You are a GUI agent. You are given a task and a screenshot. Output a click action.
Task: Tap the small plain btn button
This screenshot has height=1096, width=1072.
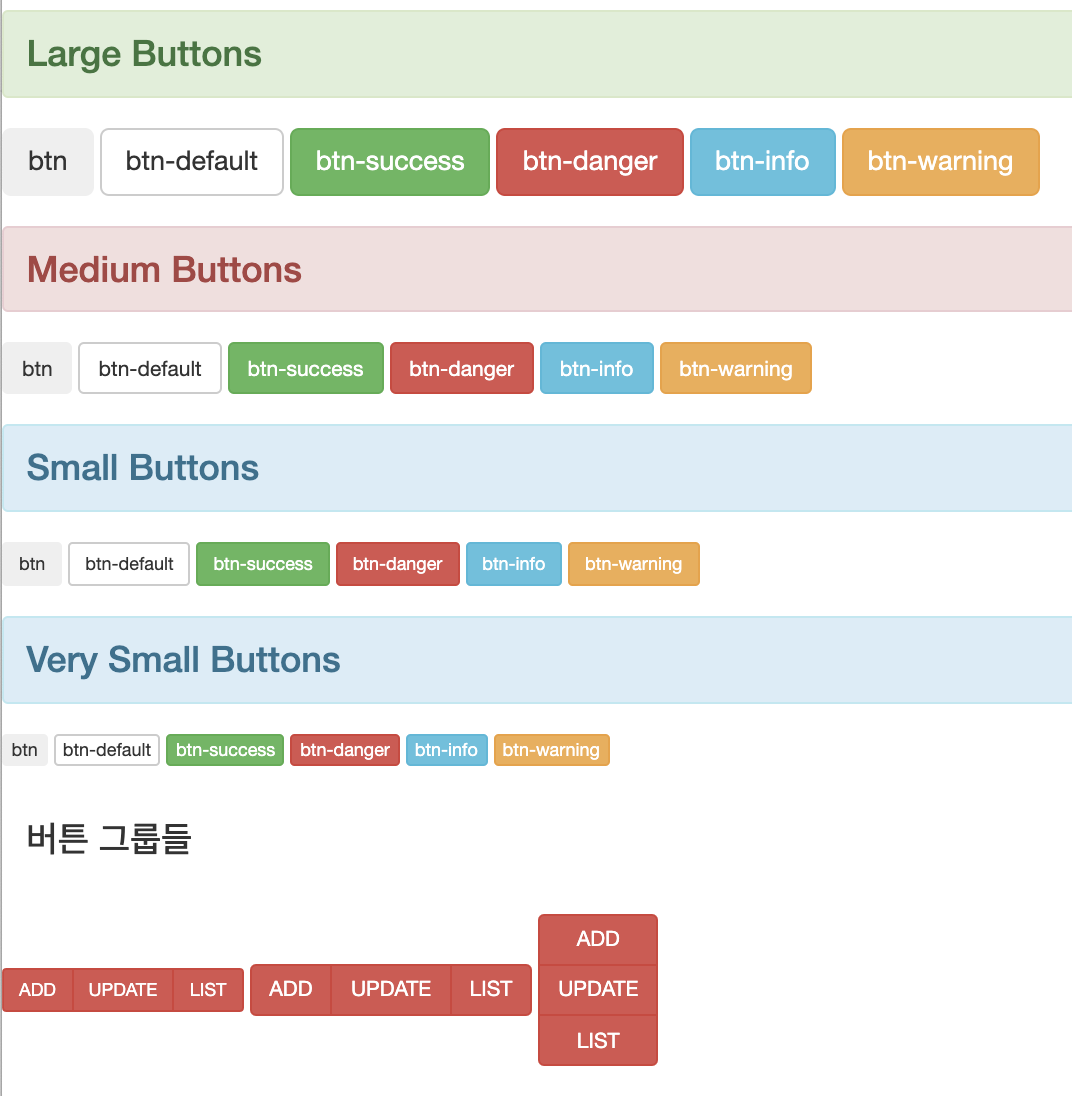[x=32, y=564]
